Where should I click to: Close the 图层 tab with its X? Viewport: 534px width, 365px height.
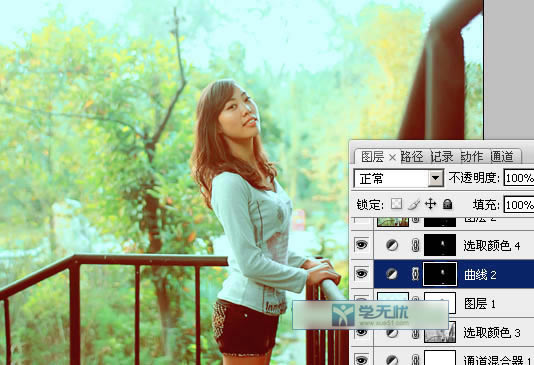[392, 157]
